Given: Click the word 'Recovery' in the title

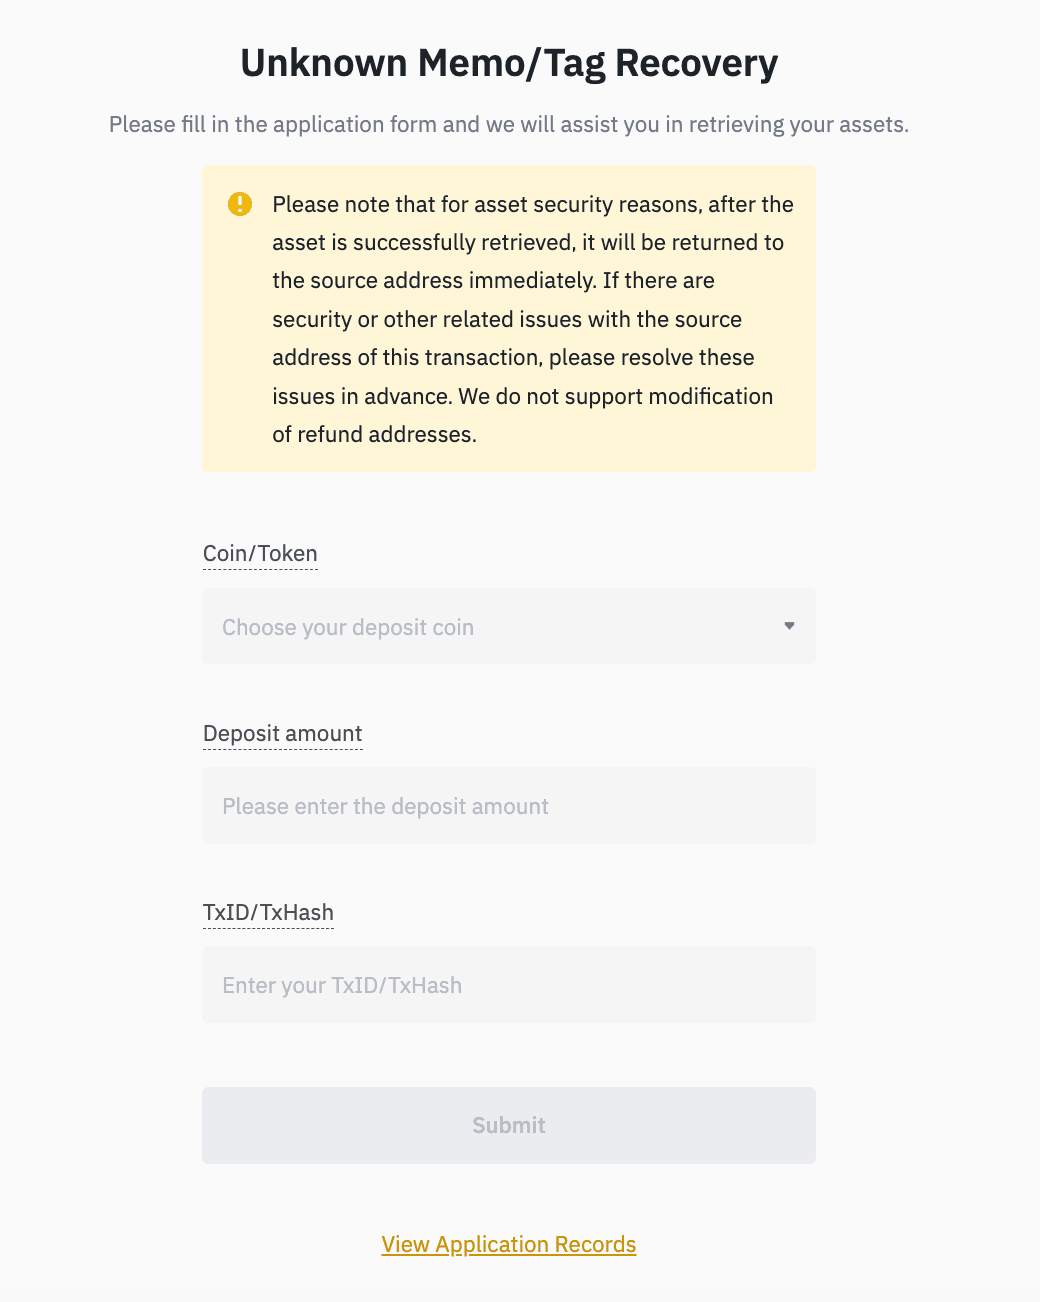Looking at the screenshot, I should [696, 63].
